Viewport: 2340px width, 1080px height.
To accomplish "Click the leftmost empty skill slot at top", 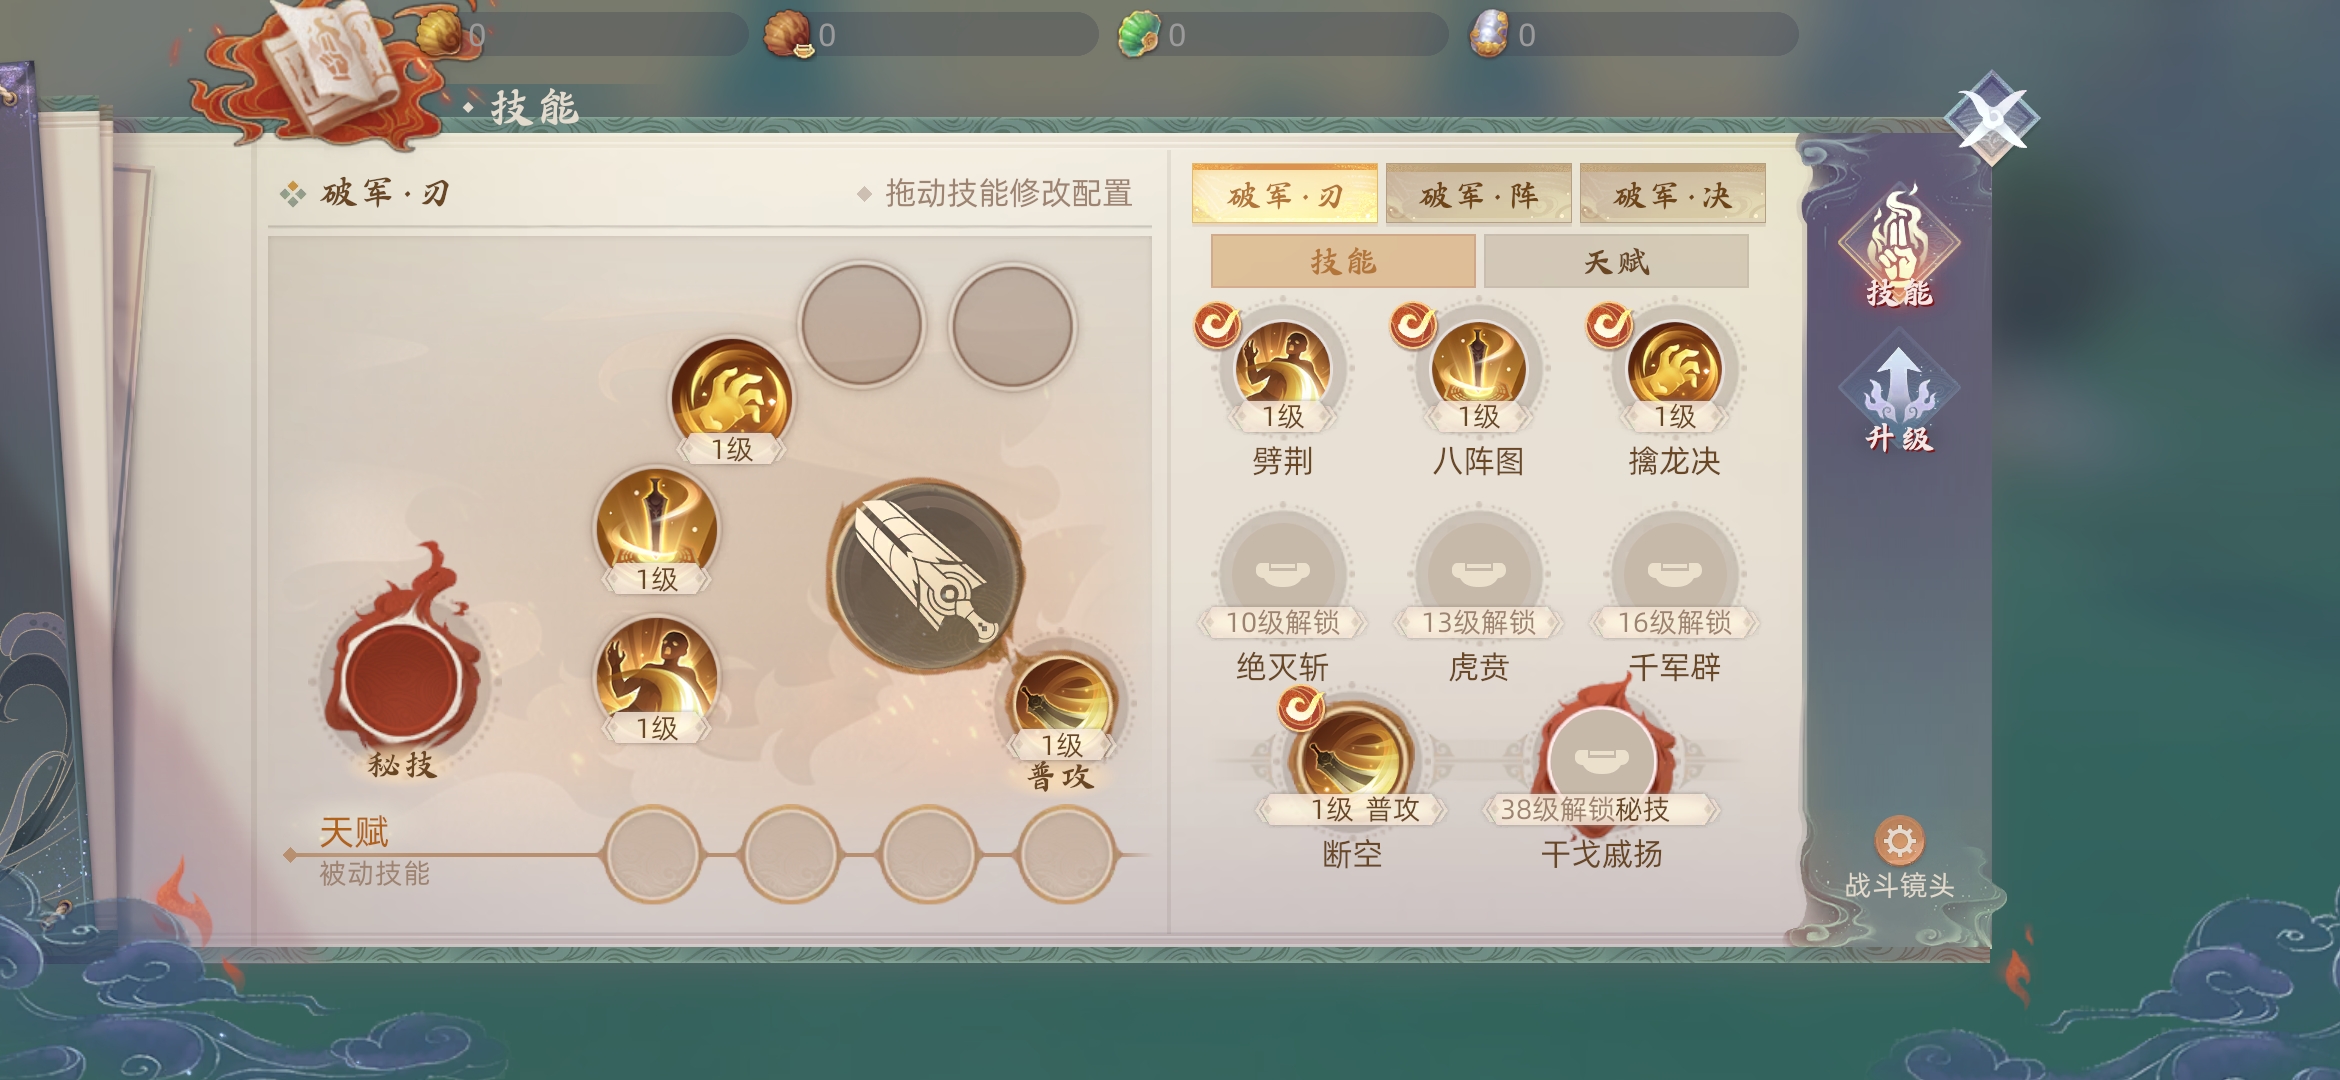I will (x=861, y=325).
